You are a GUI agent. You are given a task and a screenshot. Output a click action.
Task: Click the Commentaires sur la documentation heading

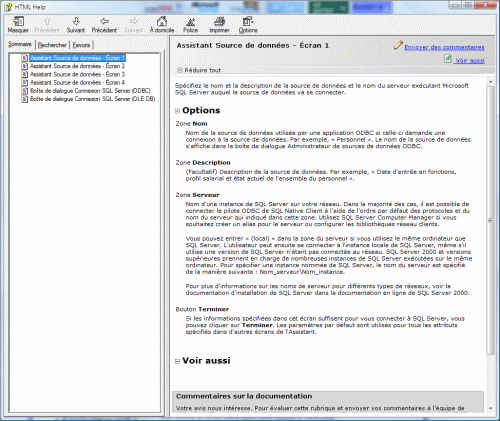click(244, 396)
